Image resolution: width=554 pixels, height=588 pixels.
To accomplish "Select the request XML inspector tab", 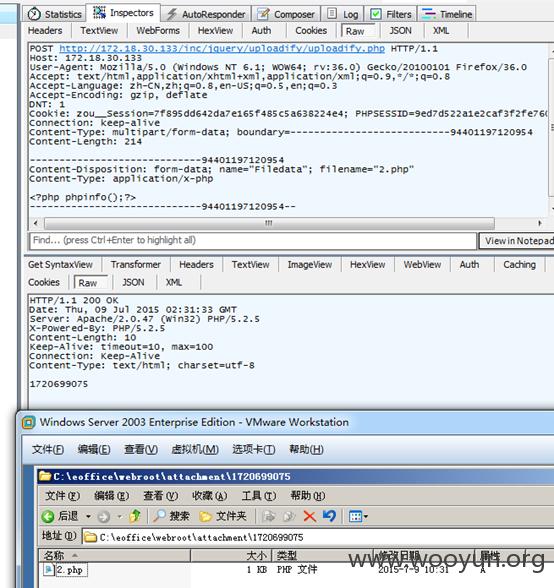I will pos(441,31).
